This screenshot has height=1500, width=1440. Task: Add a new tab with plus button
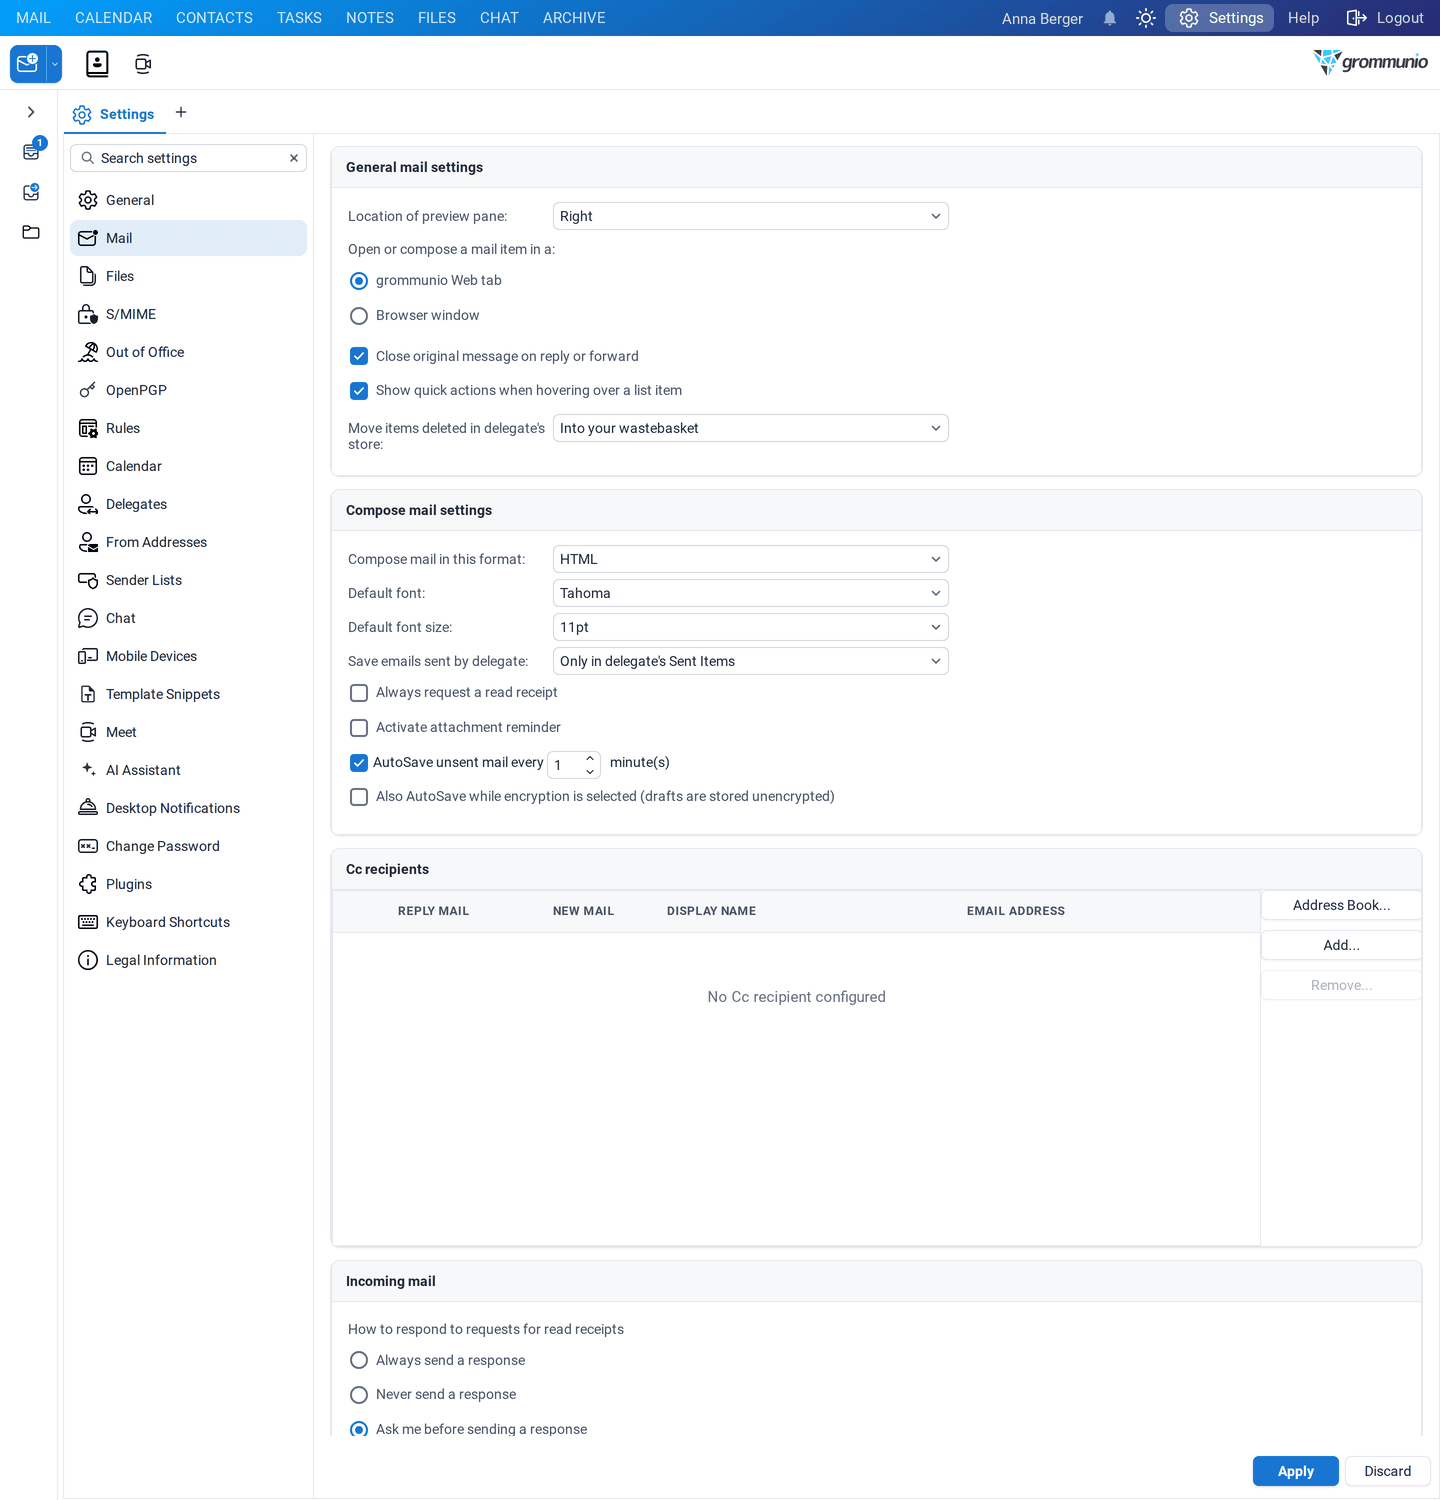click(x=181, y=112)
